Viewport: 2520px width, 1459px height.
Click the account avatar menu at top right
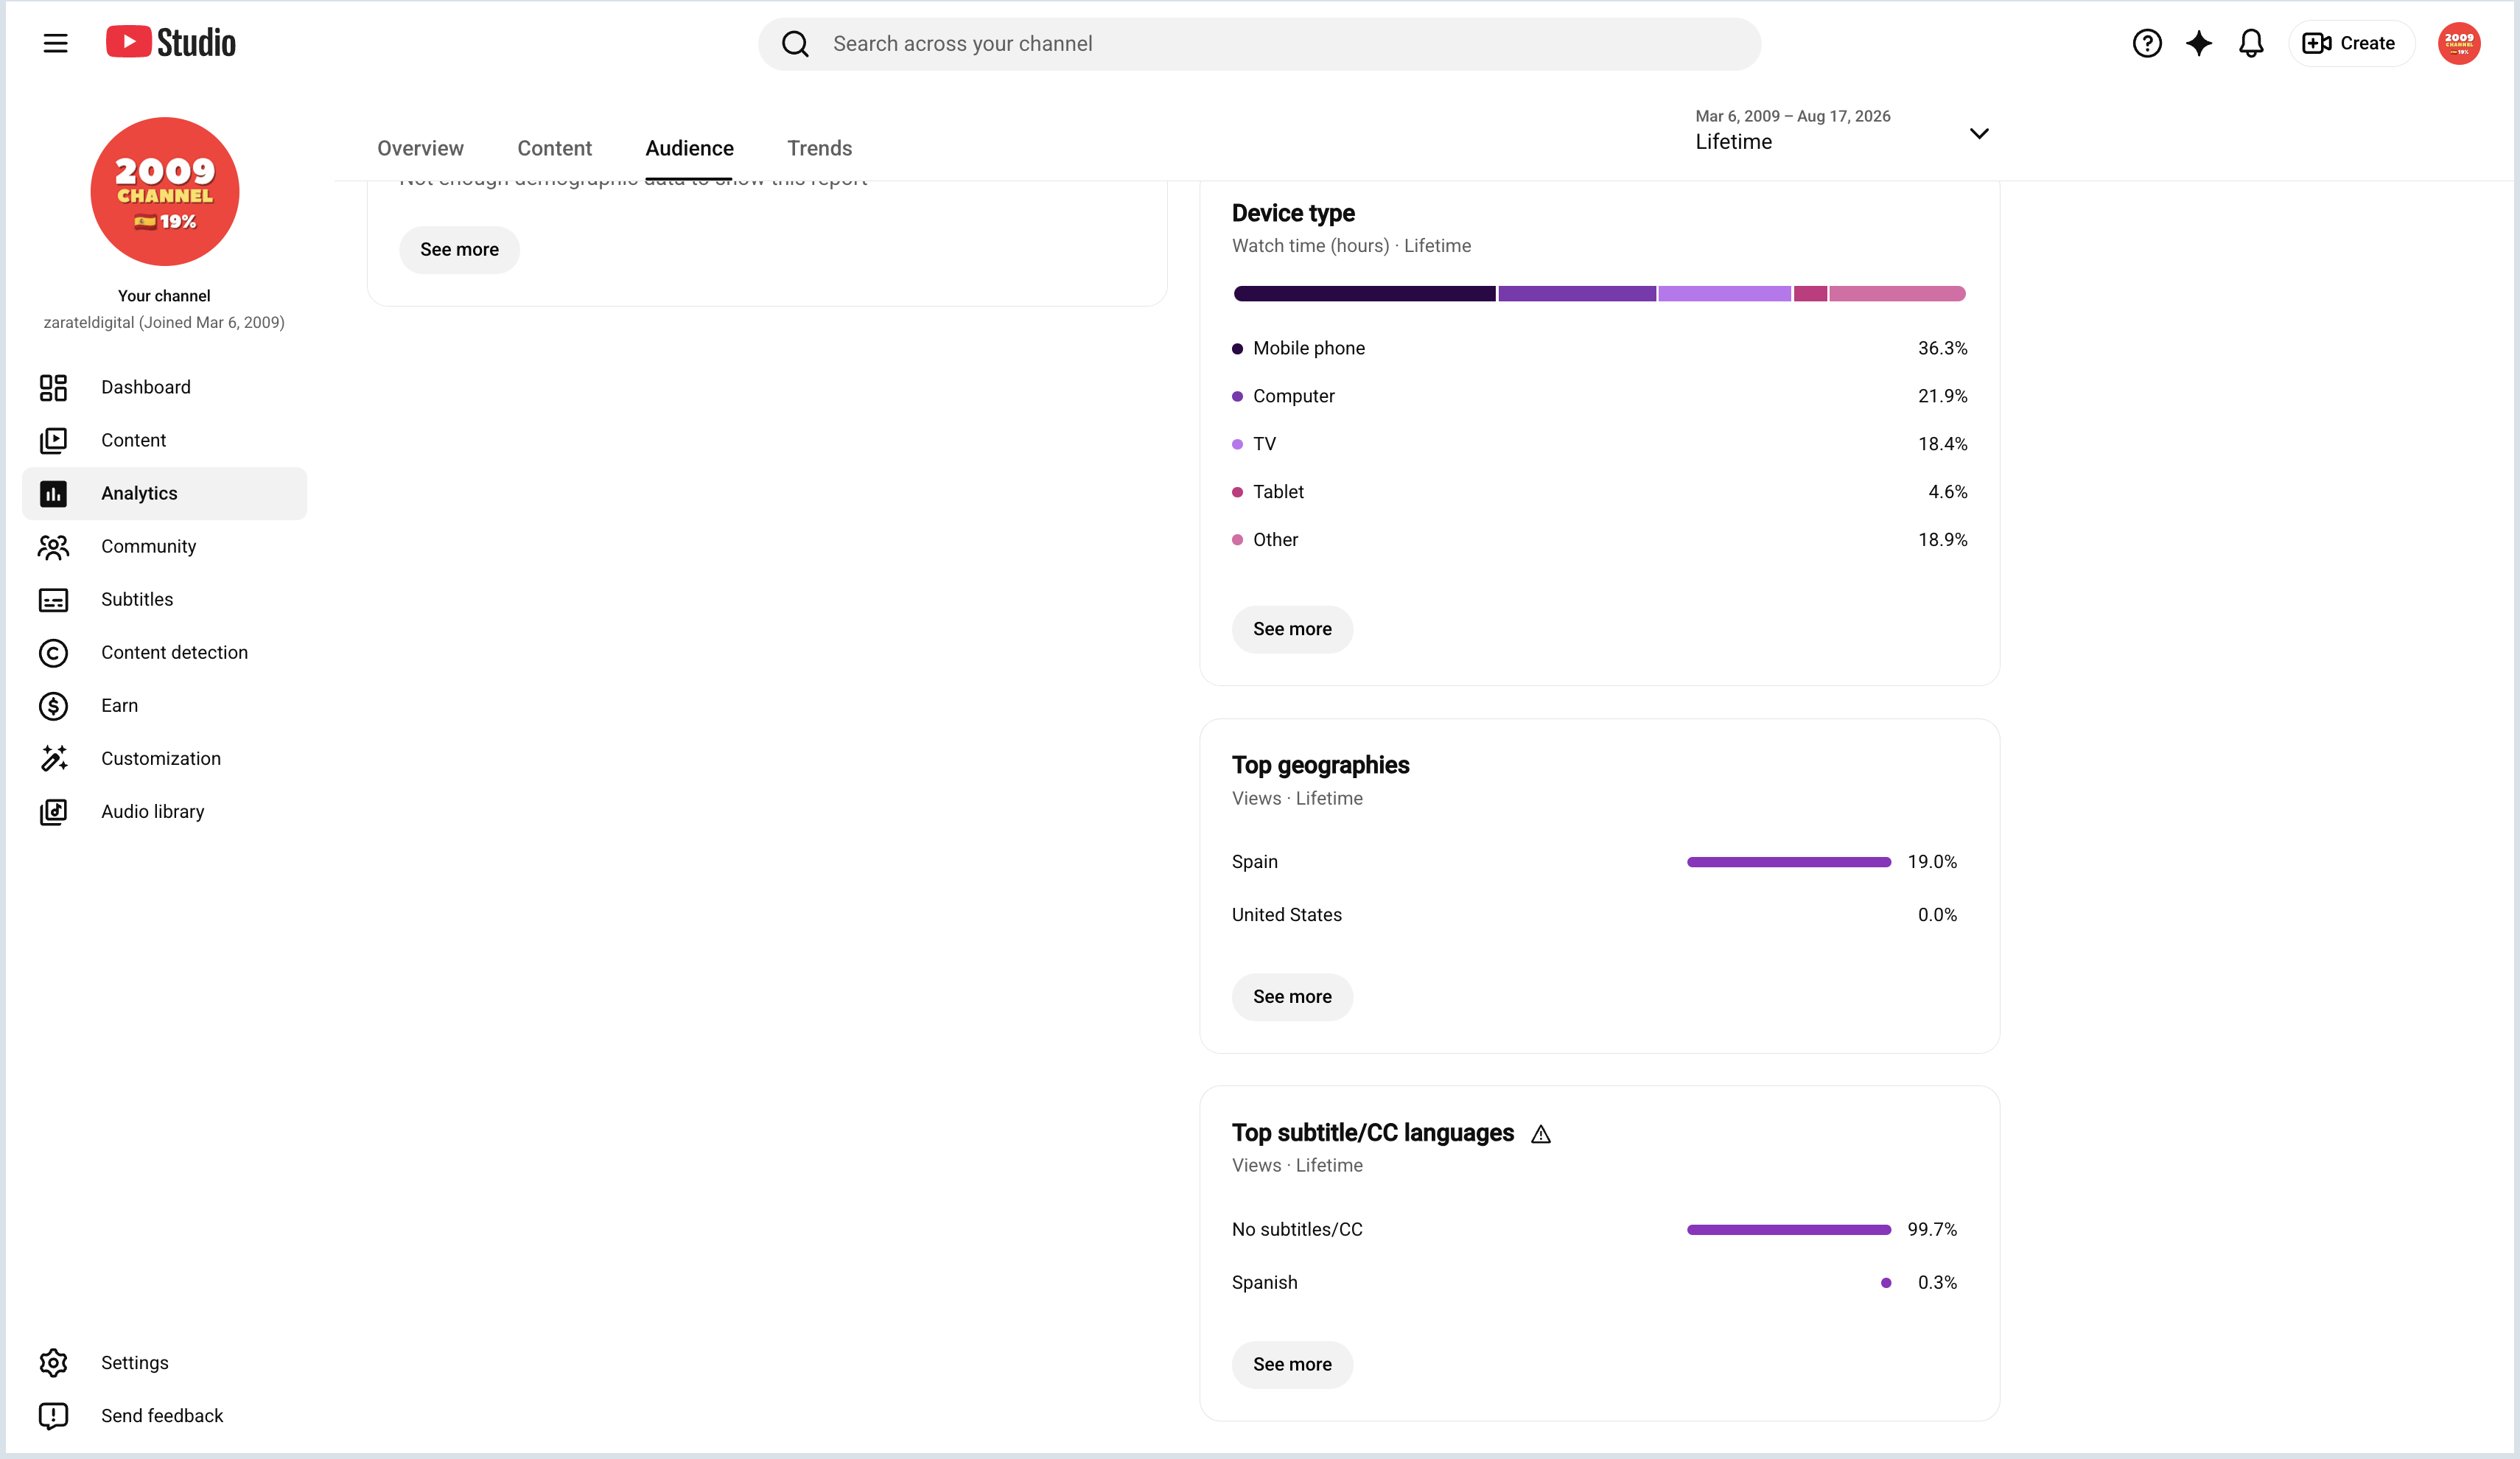2458,43
